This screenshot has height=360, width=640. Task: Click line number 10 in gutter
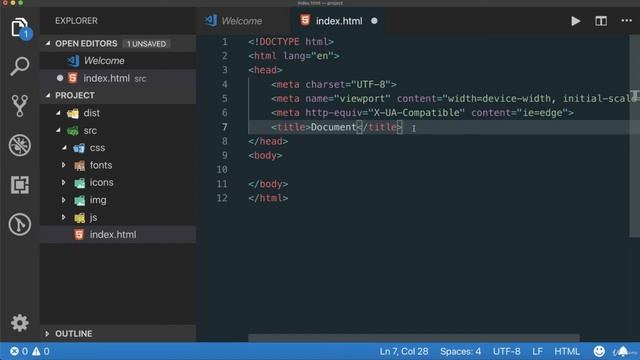(x=222, y=169)
